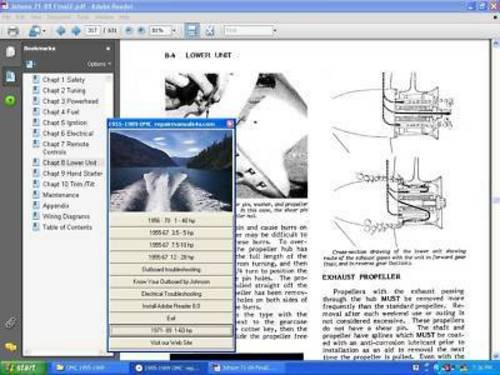The height and width of the screenshot is (375, 500).
Task: Click Install Adobe Reader button
Action: (x=171, y=306)
